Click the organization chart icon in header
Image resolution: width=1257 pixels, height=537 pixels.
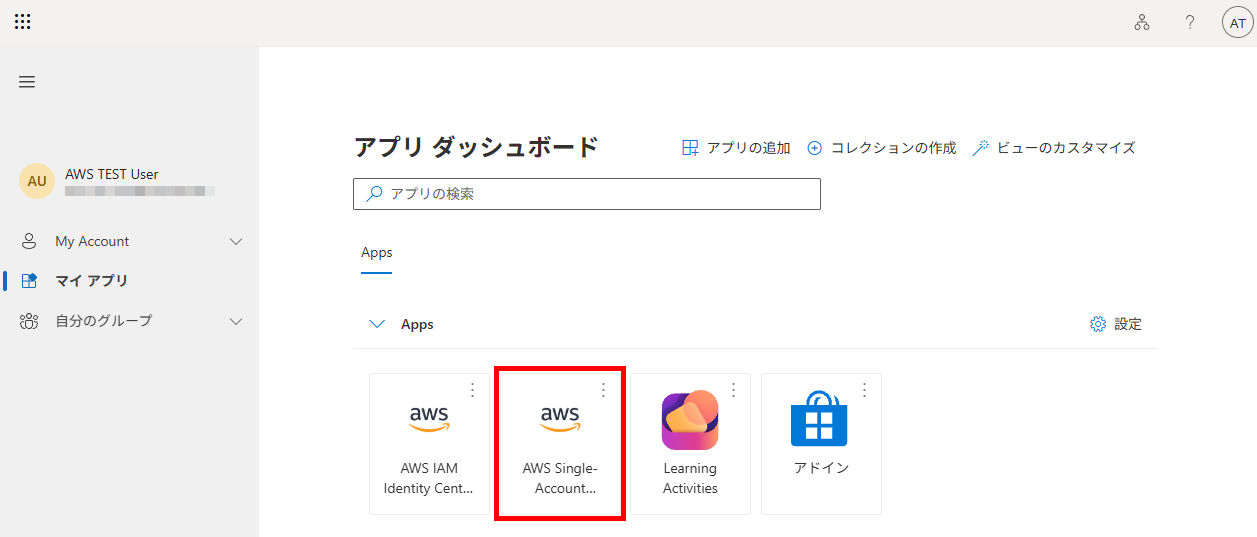tap(1142, 22)
